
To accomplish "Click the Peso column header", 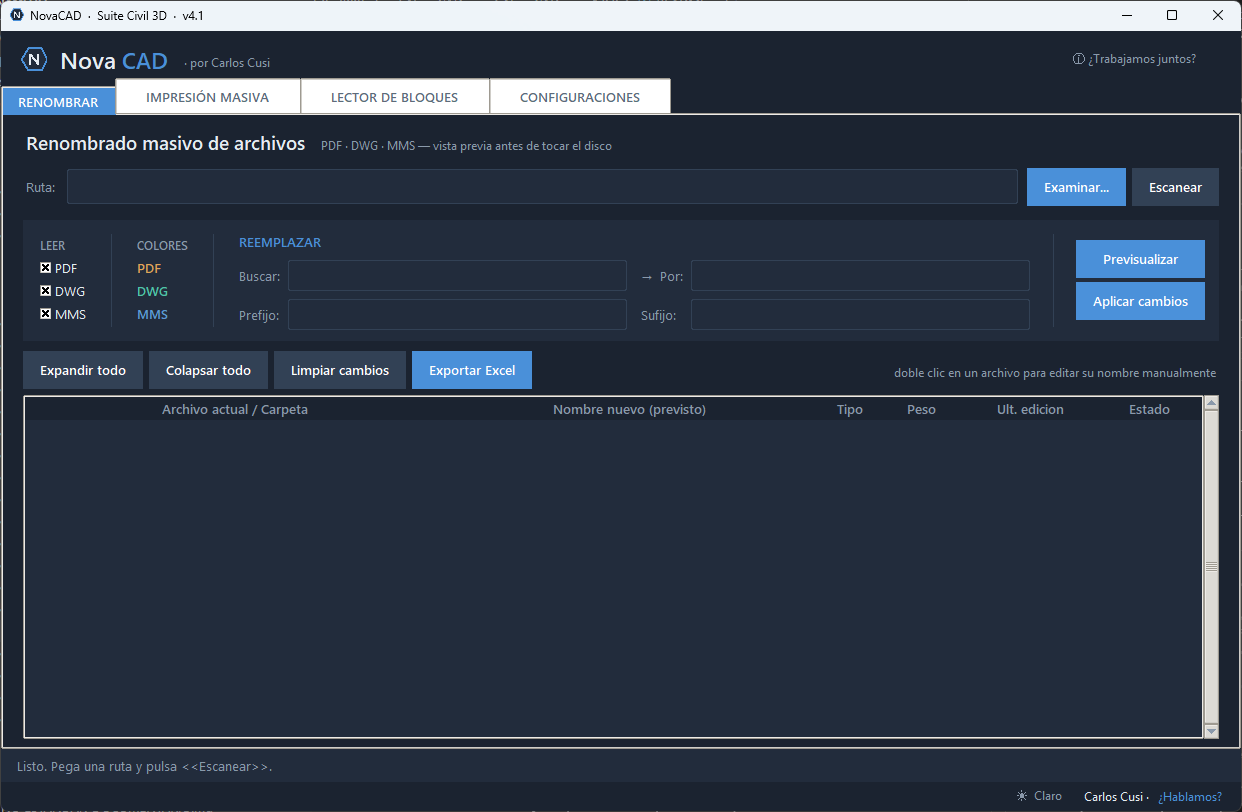I will point(921,409).
